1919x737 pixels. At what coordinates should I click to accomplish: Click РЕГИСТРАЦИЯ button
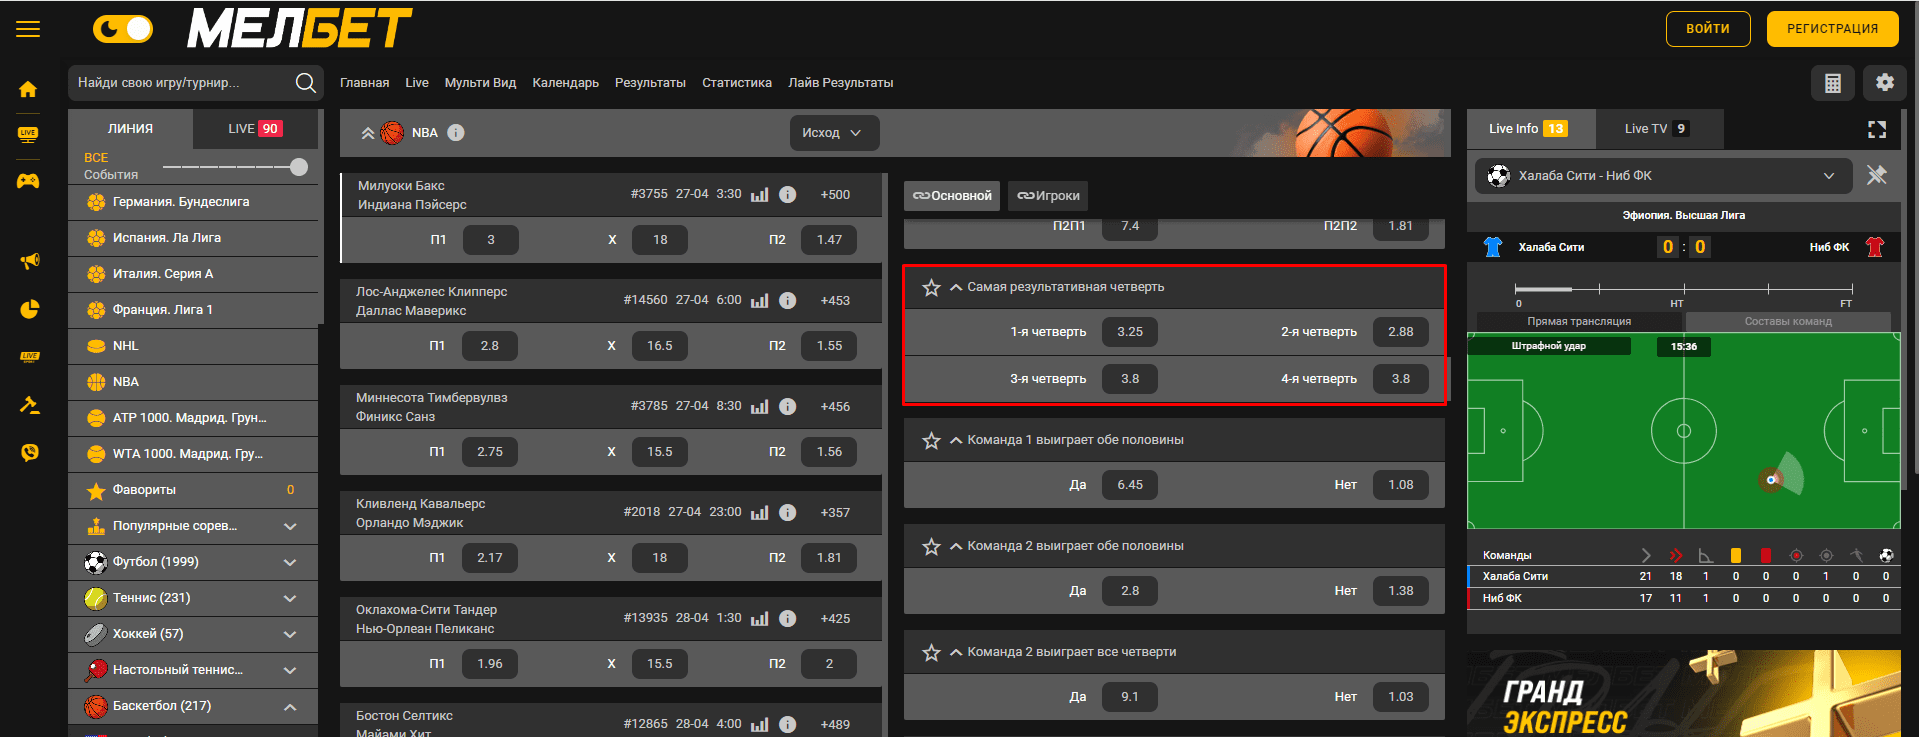[x=1833, y=29]
